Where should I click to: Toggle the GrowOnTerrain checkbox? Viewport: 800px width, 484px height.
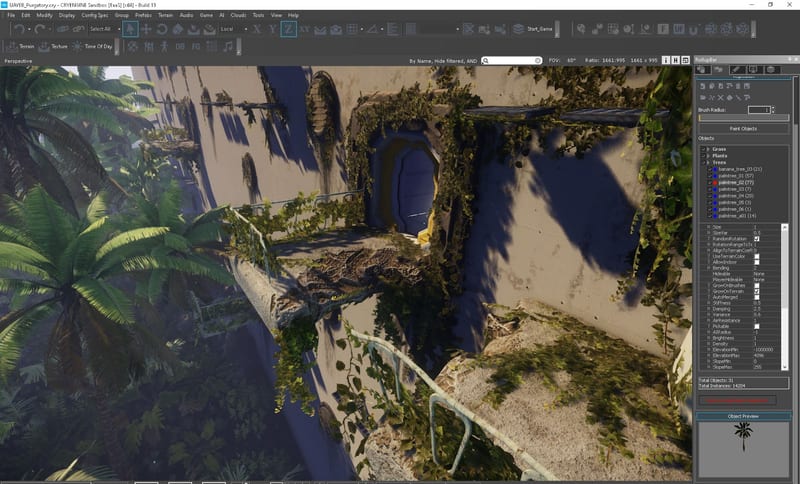click(x=757, y=291)
